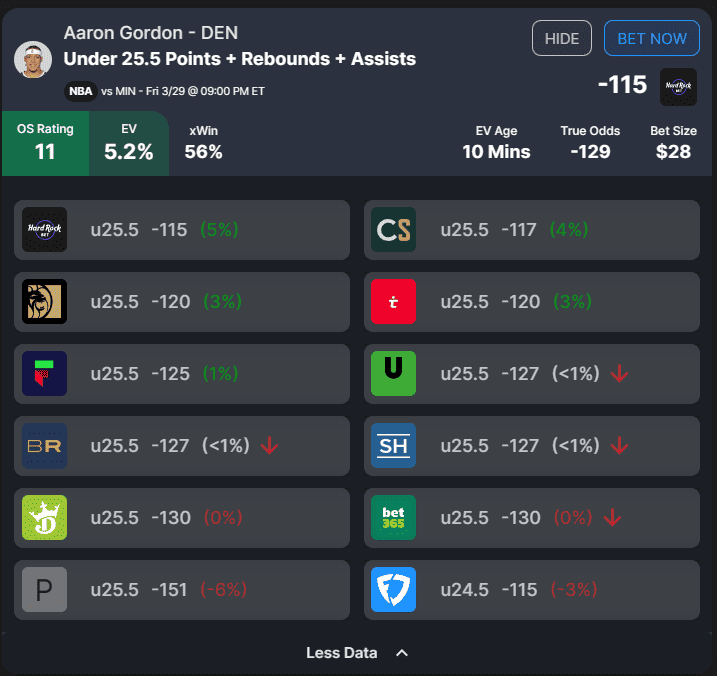Select the BetMGM lion icon
This screenshot has height=676, width=717.
[x=44, y=301]
